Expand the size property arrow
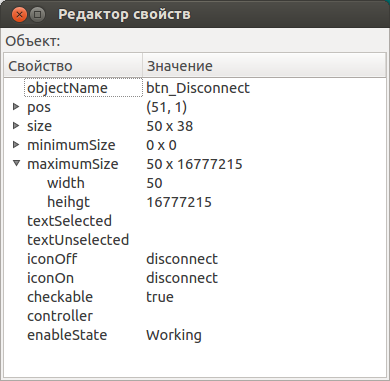The image size is (390, 381). (x=16, y=126)
